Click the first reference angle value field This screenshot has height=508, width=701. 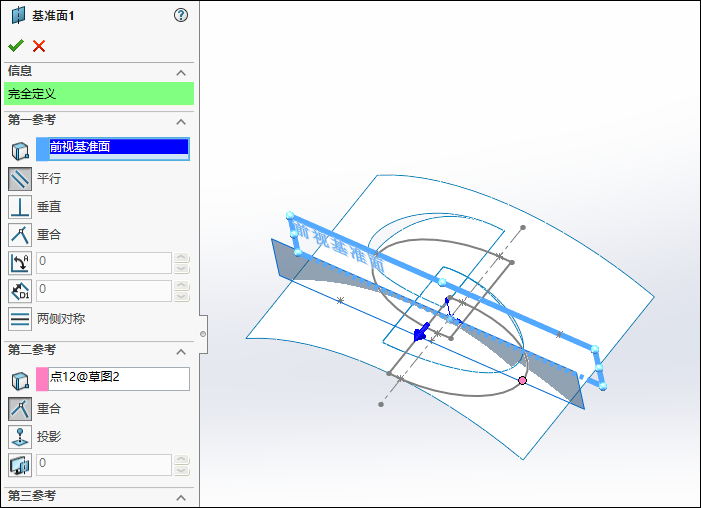[104, 263]
